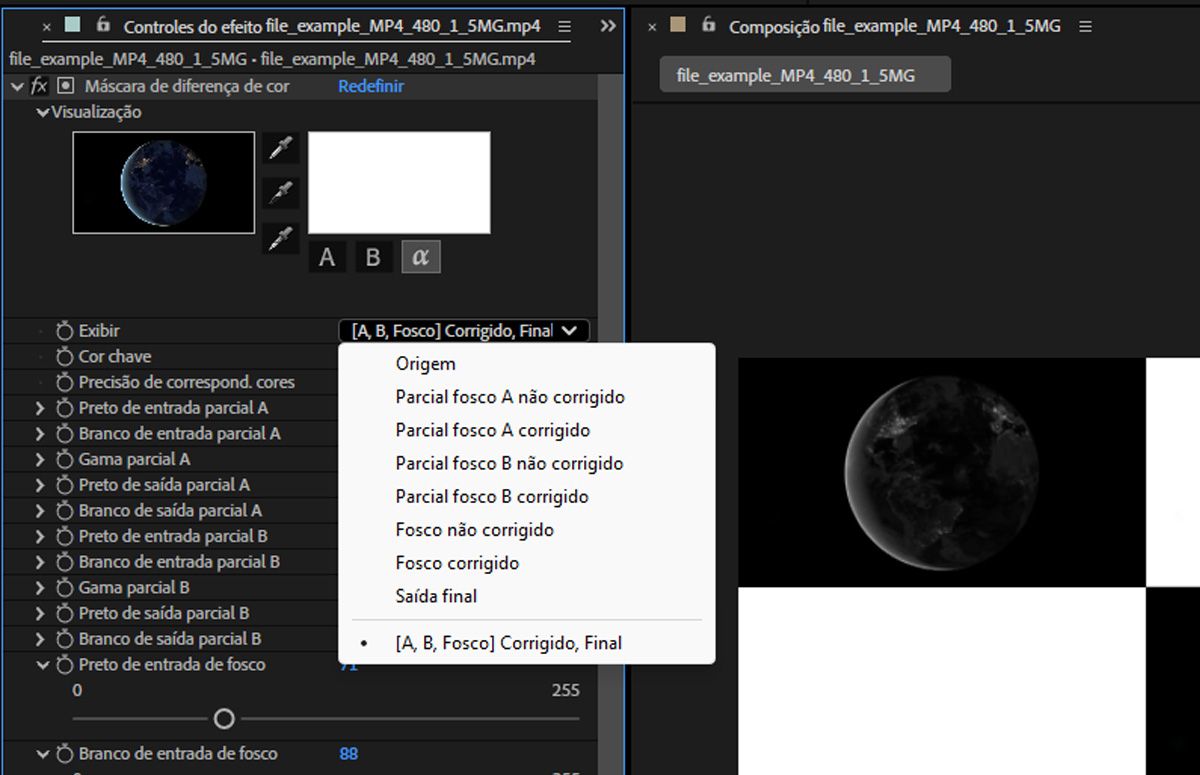Toggle stopwatch for Gama parcial B

[65, 587]
